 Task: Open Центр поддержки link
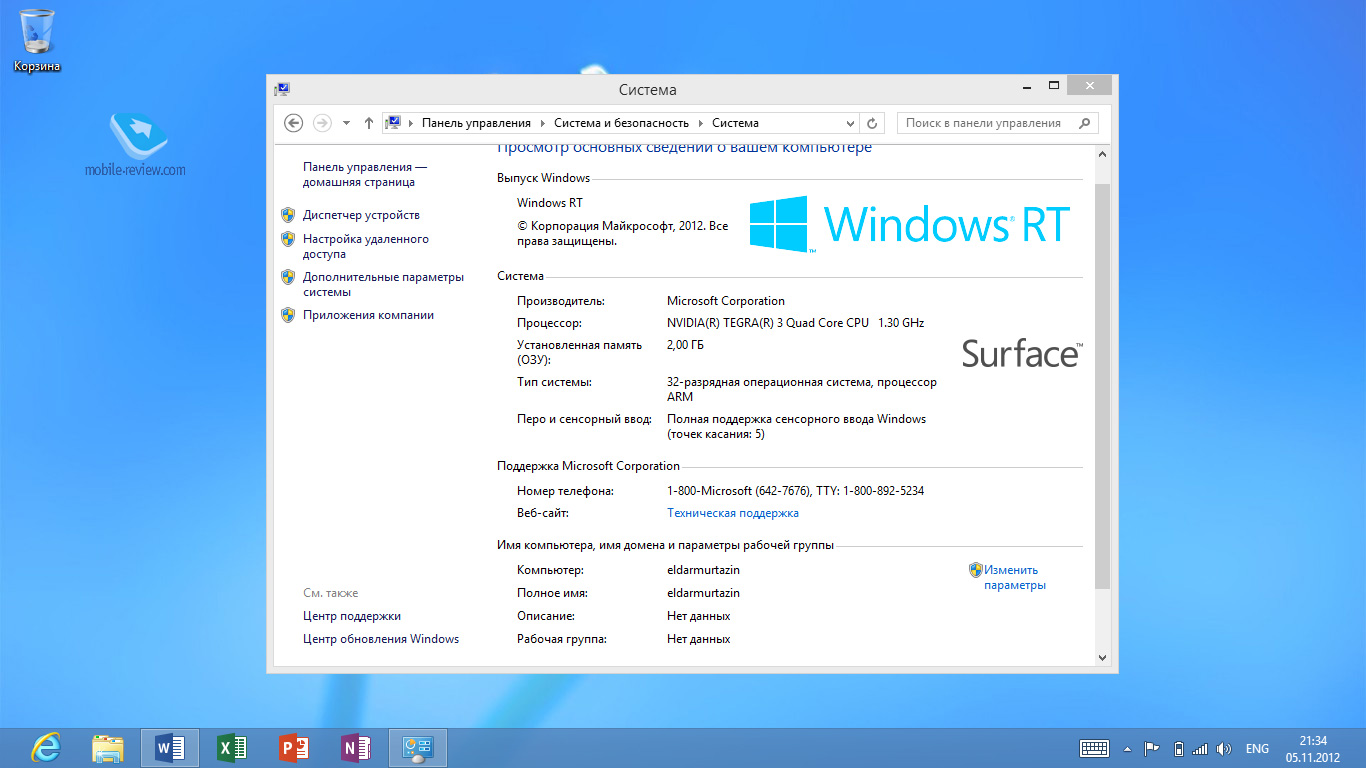tap(352, 616)
